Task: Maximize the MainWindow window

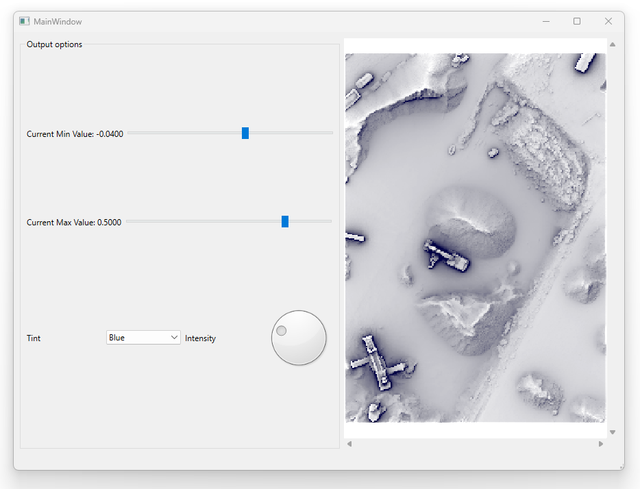Action: coord(577,21)
